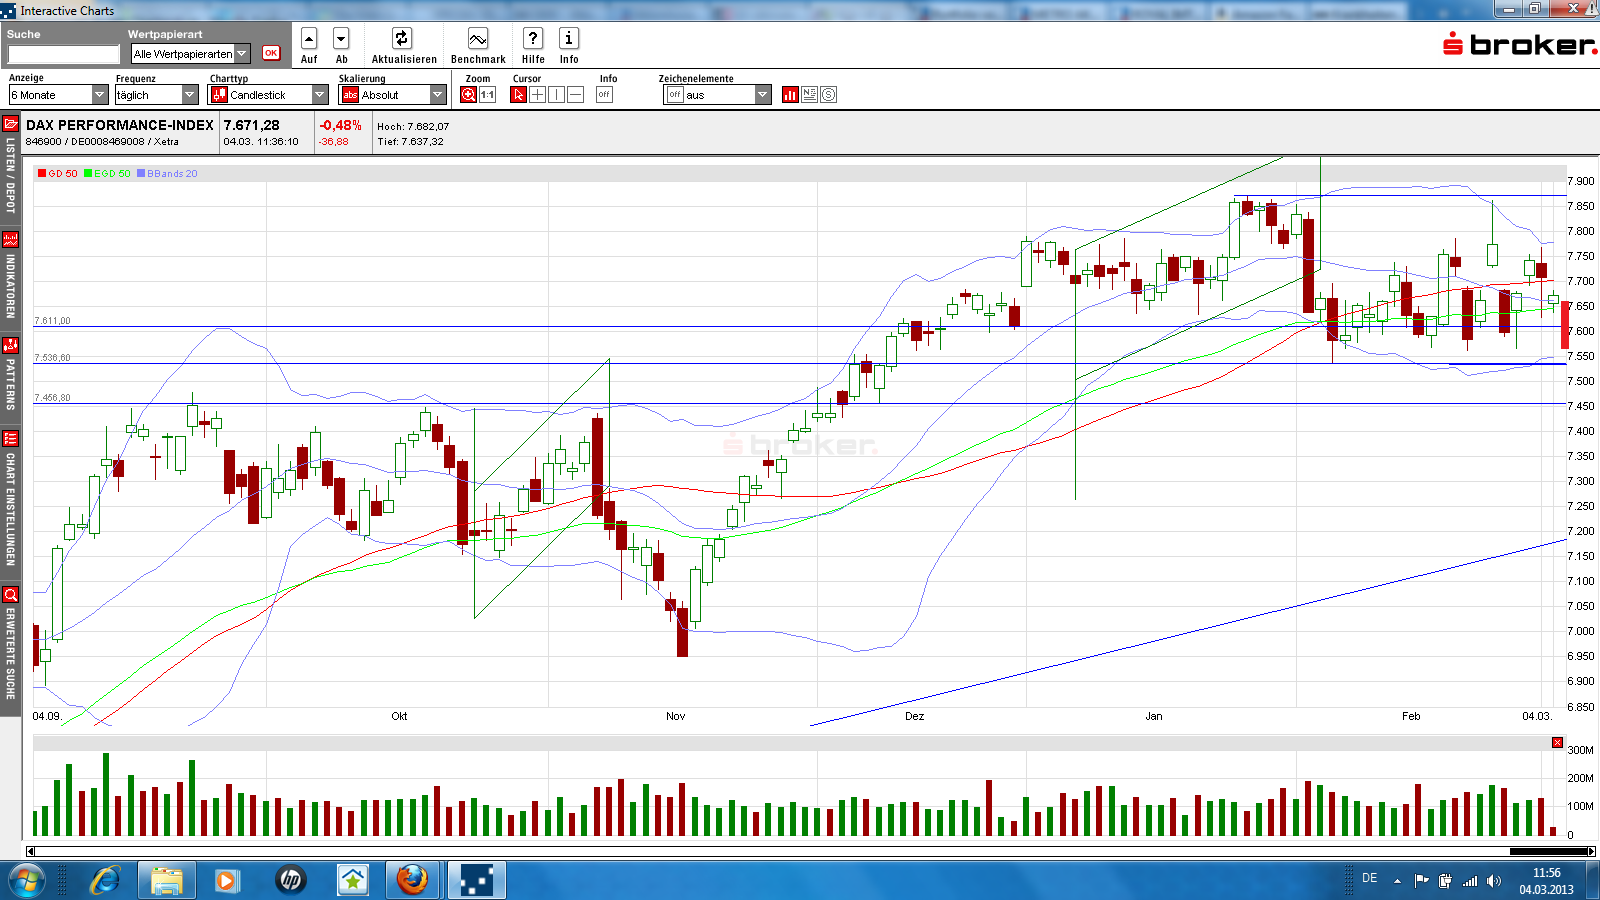1600x900 pixels.
Task: Click the volume control tray icon
Action: point(1493,881)
